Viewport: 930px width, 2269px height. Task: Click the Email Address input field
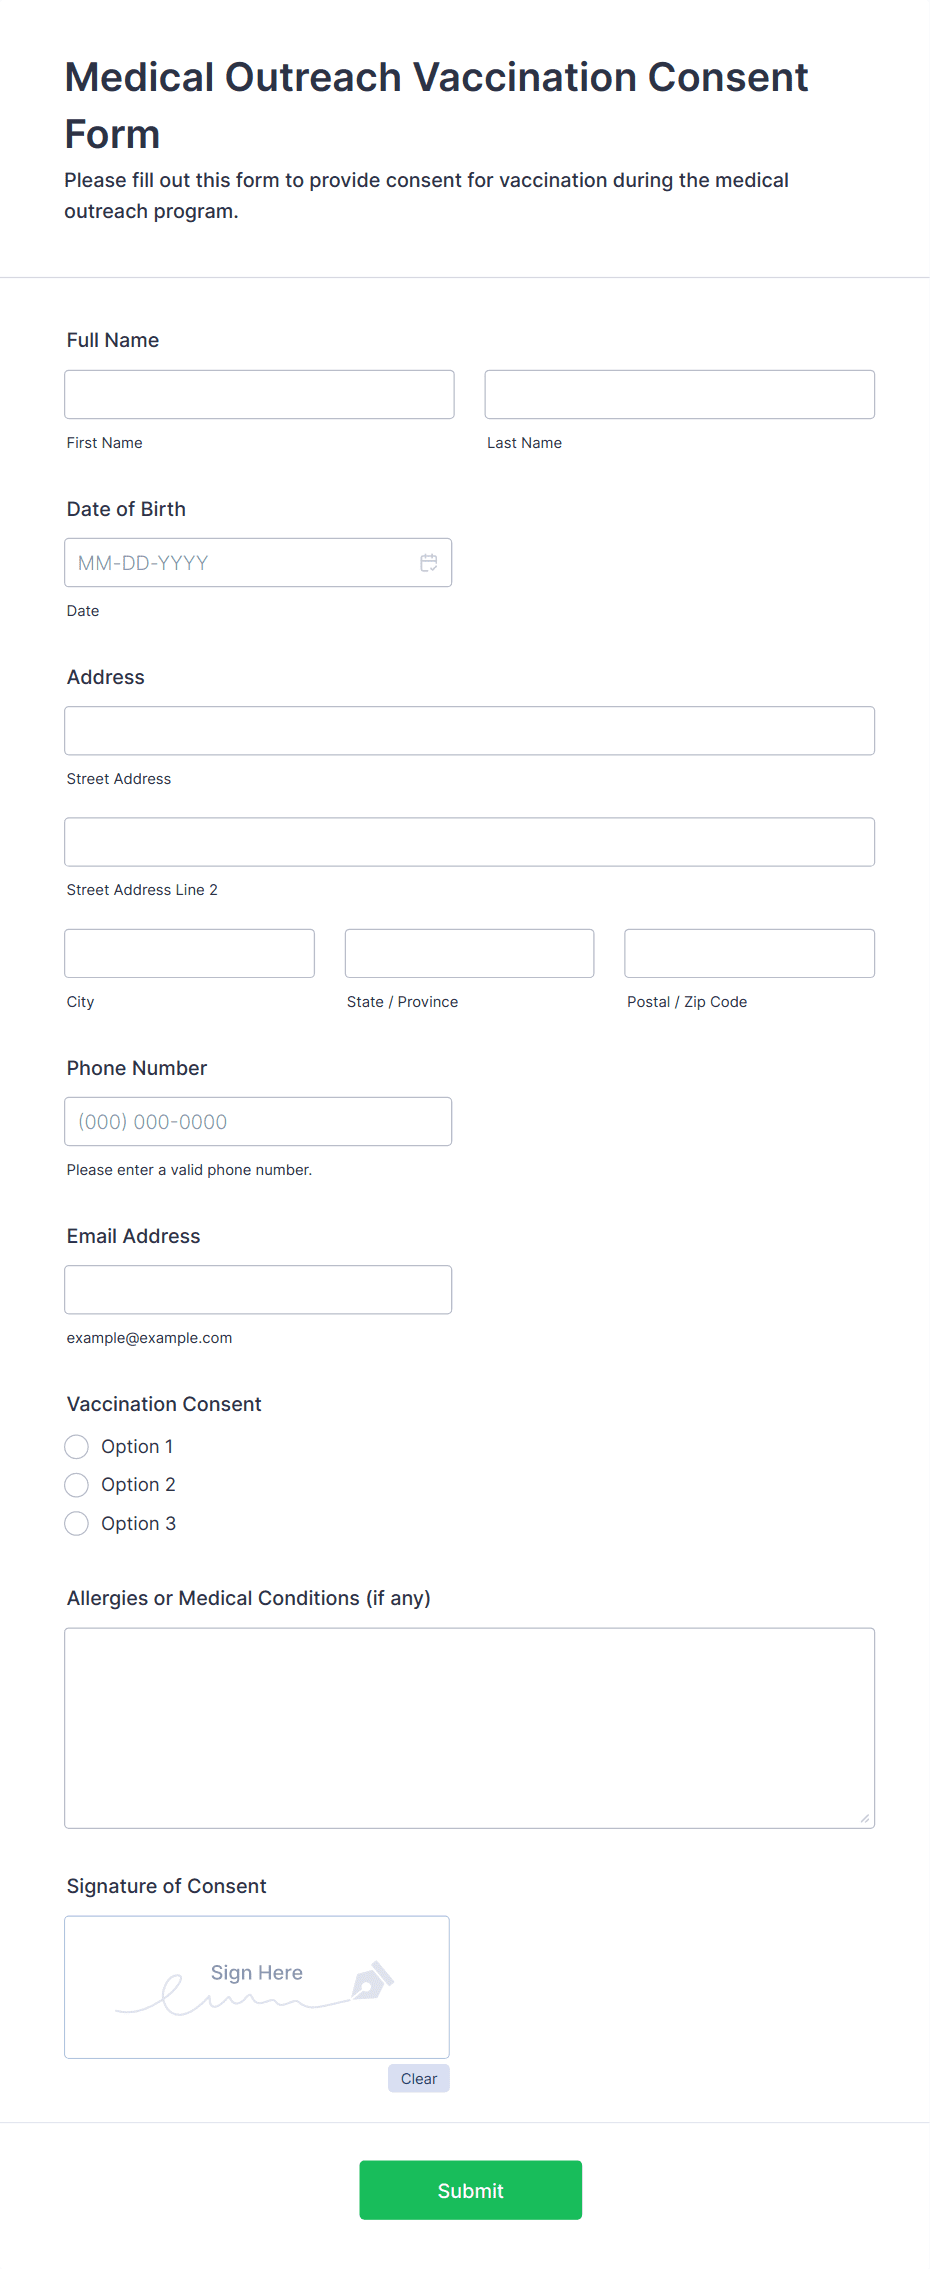click(258, 1289)
